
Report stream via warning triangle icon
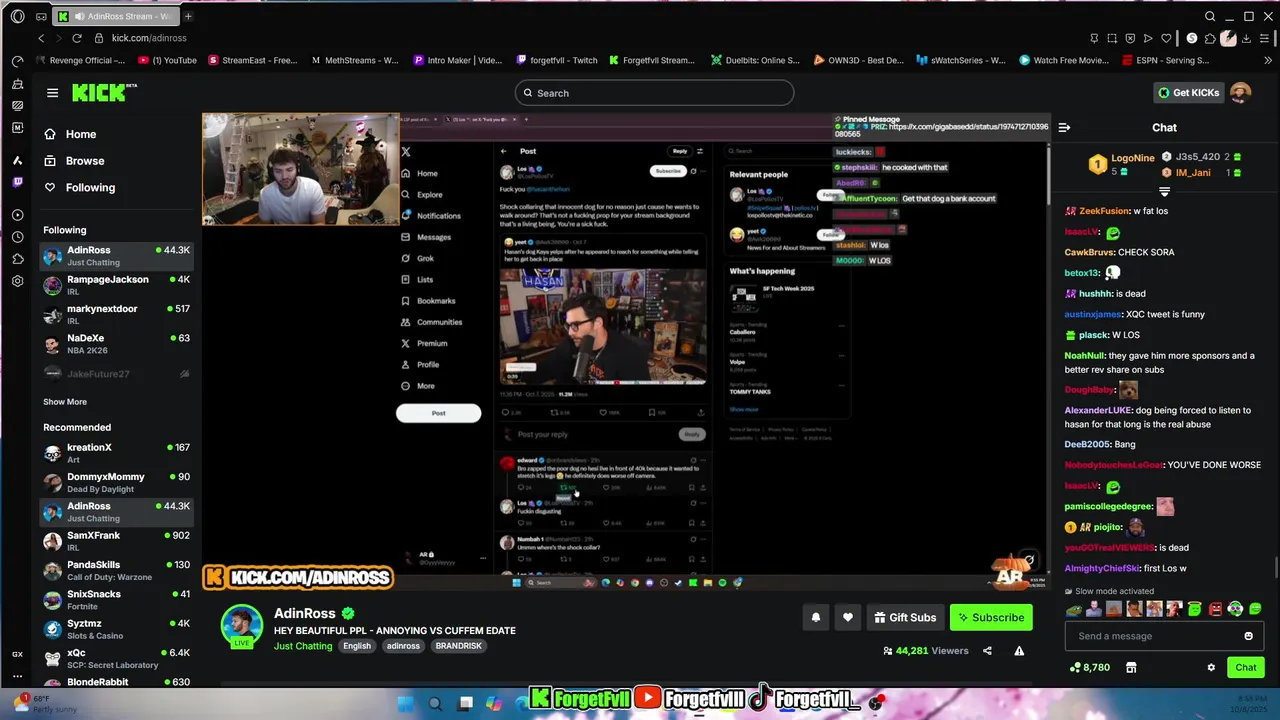[1019, 651]
